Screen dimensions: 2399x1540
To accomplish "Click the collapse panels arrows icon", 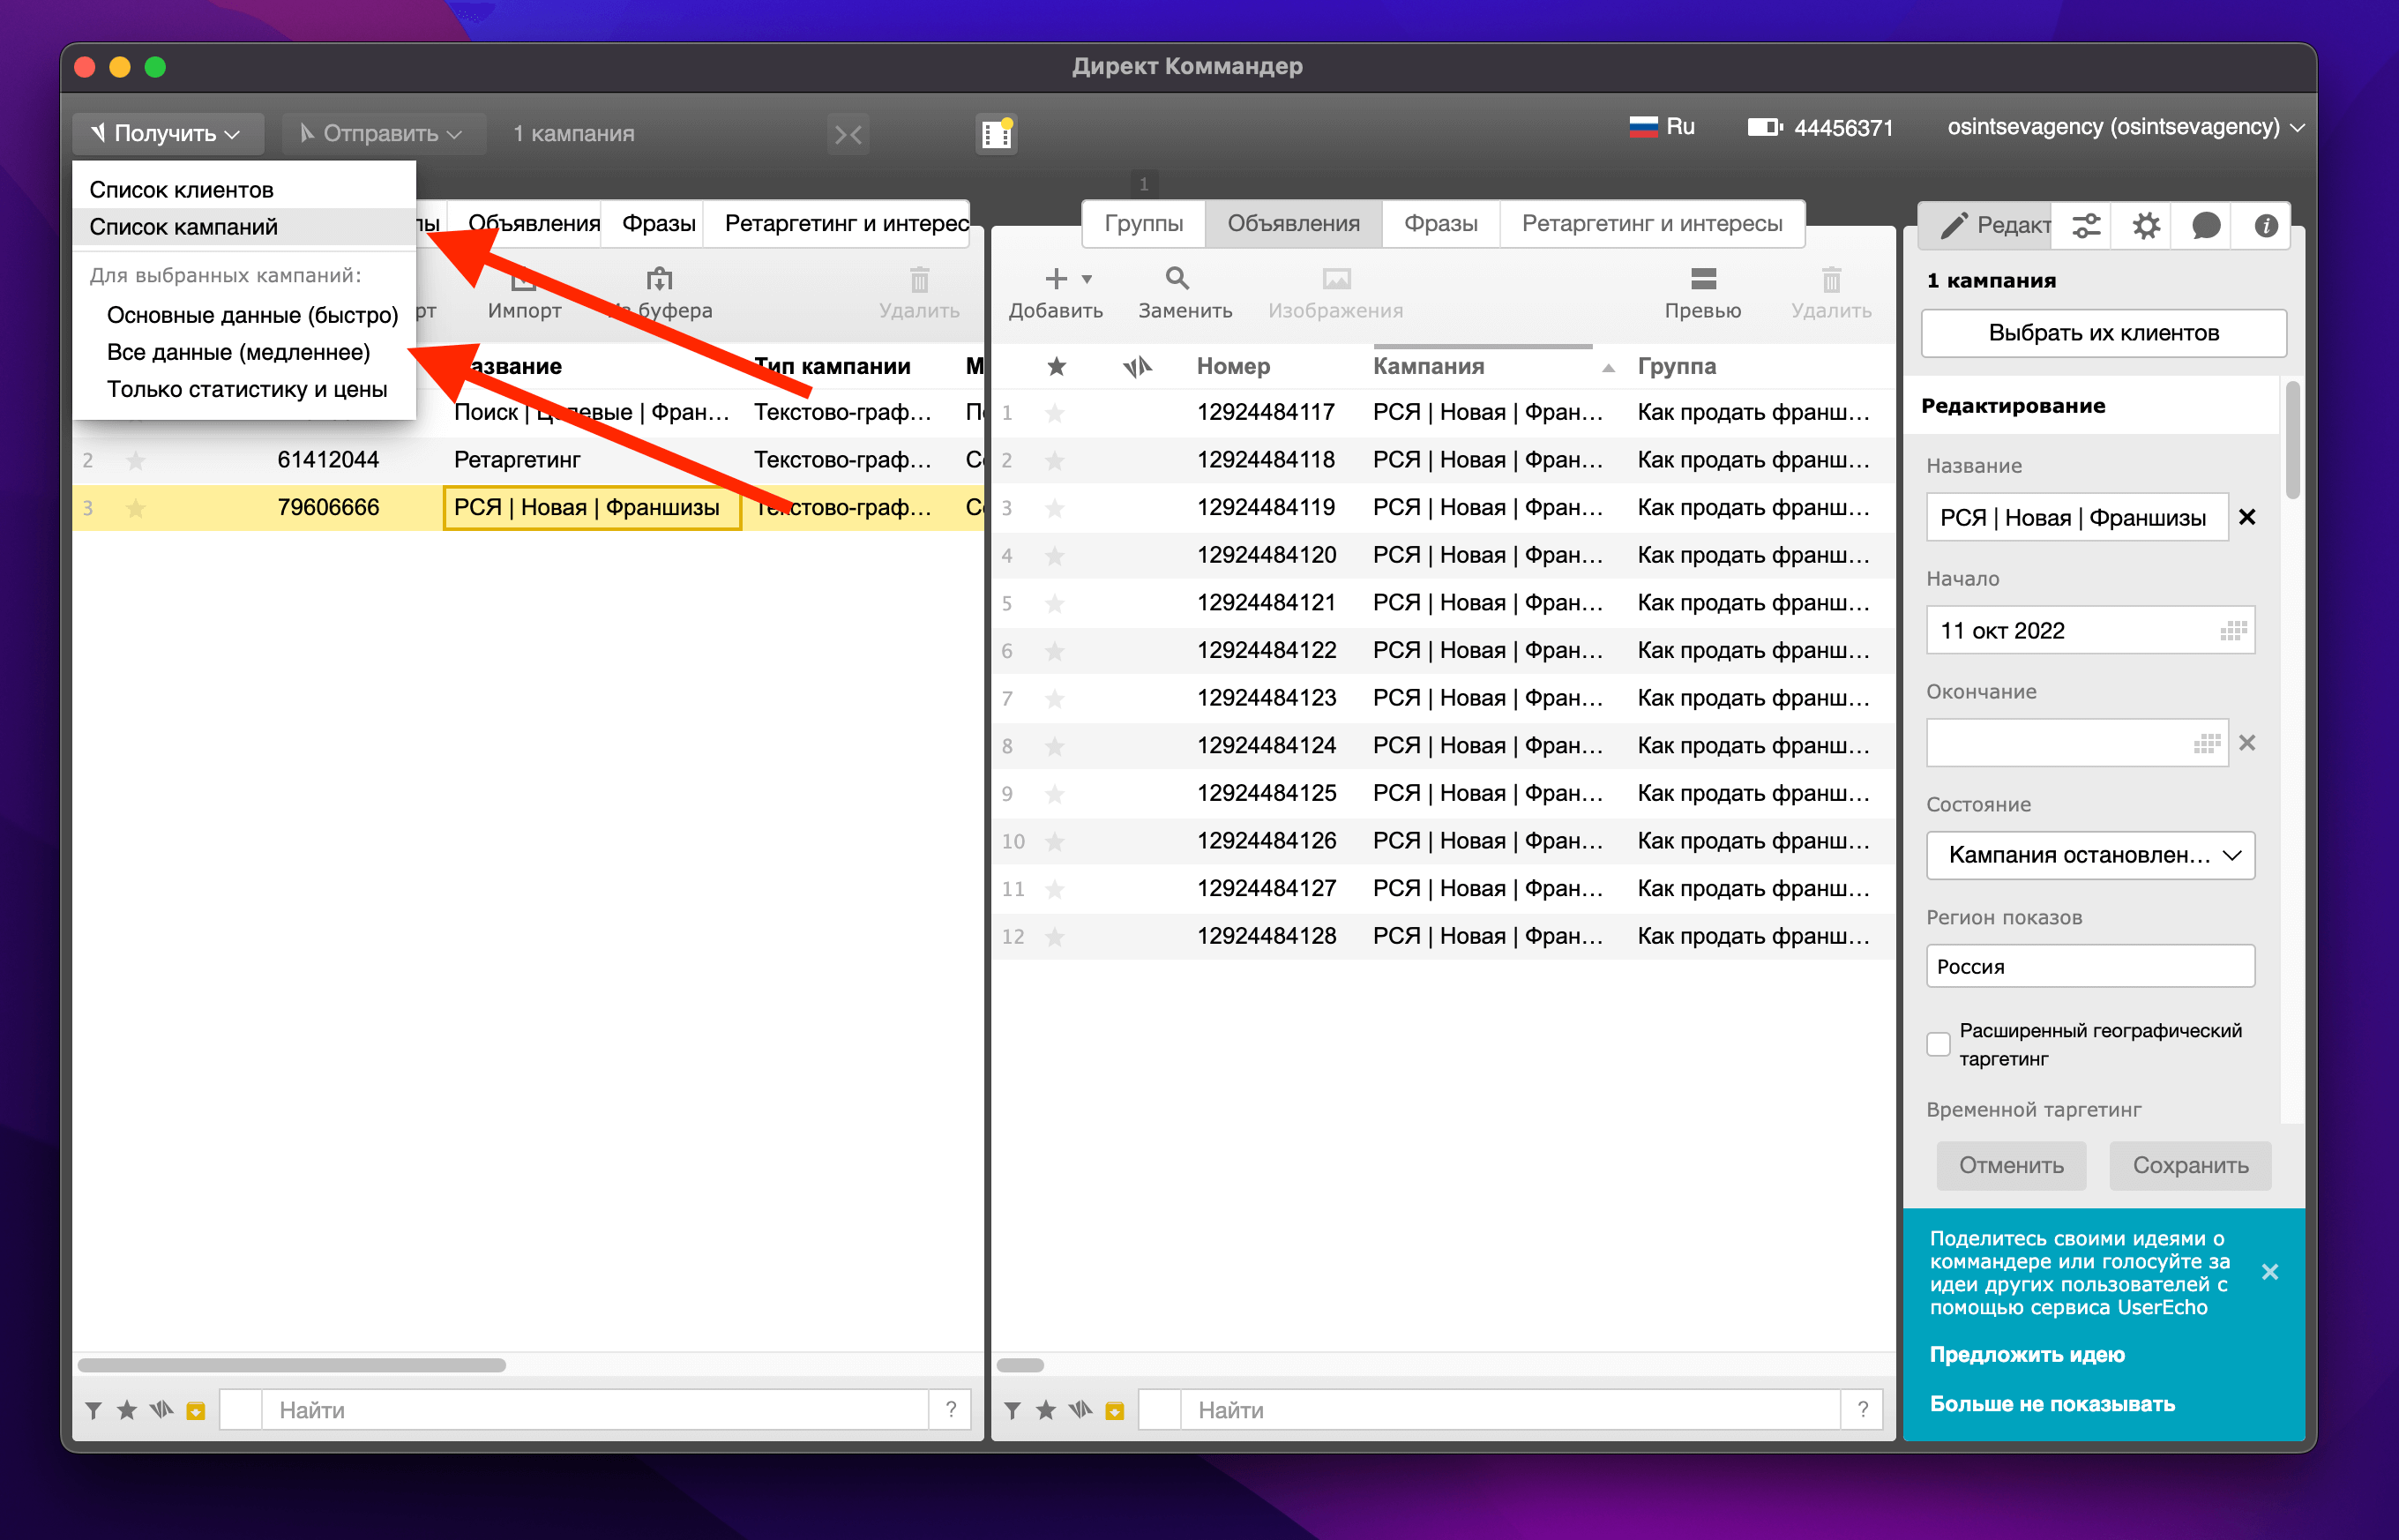I will tap(848, 134).
